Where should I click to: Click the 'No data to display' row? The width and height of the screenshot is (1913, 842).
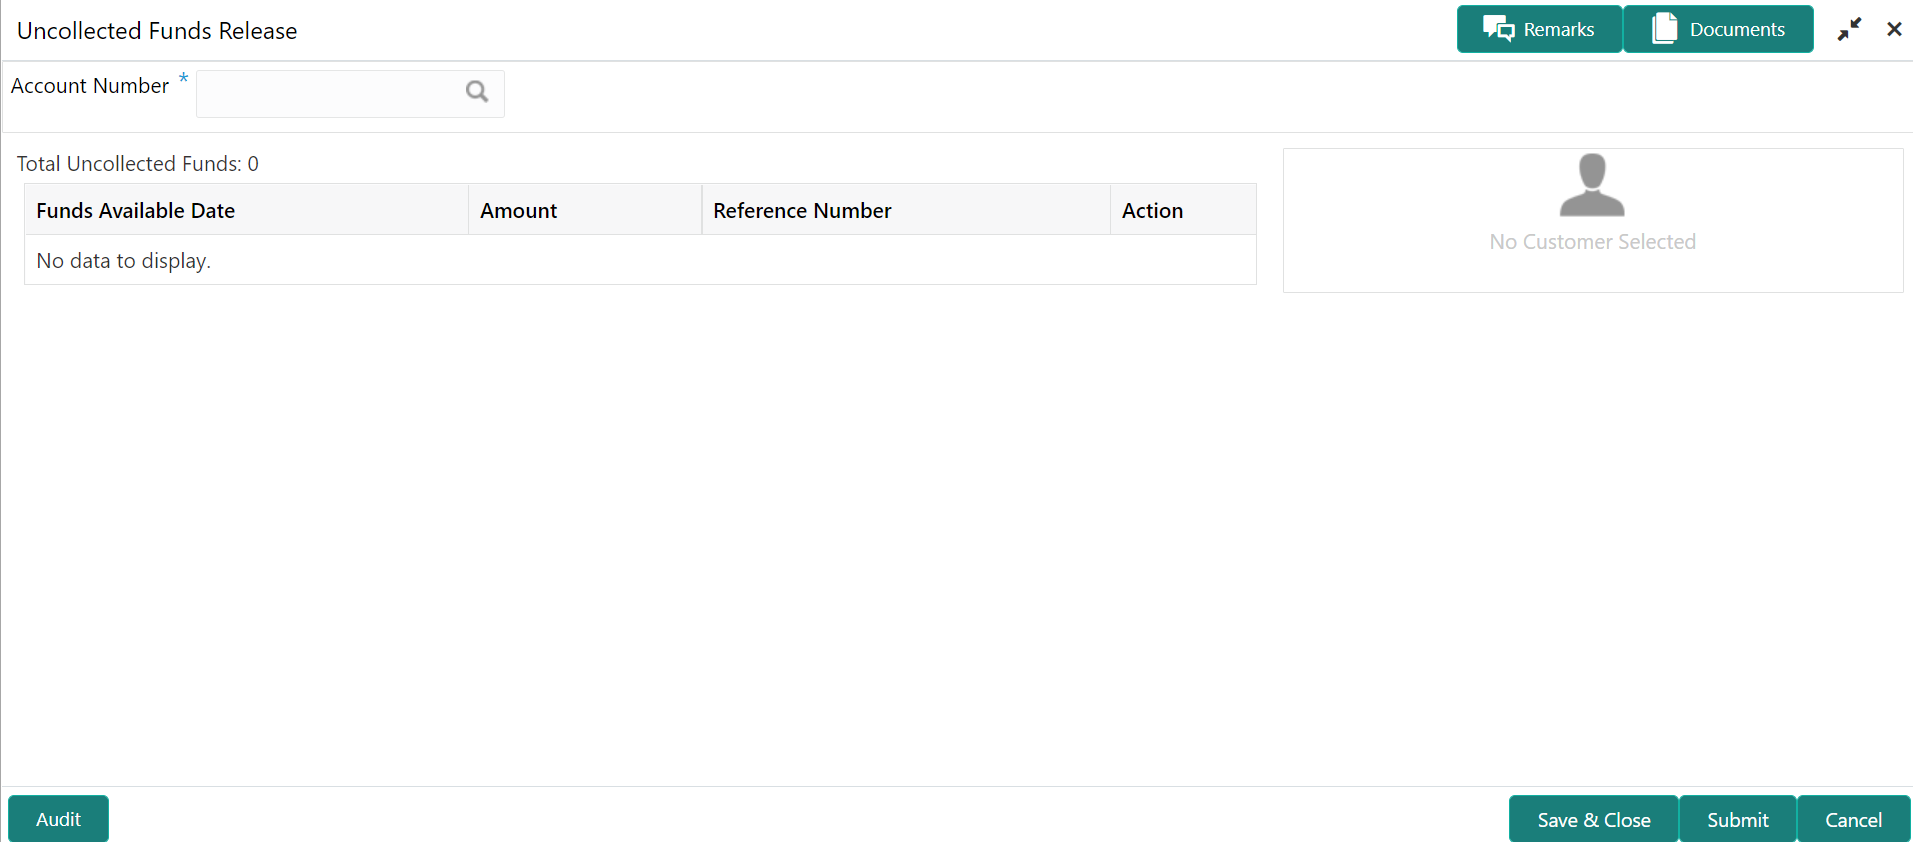(640, 260)
